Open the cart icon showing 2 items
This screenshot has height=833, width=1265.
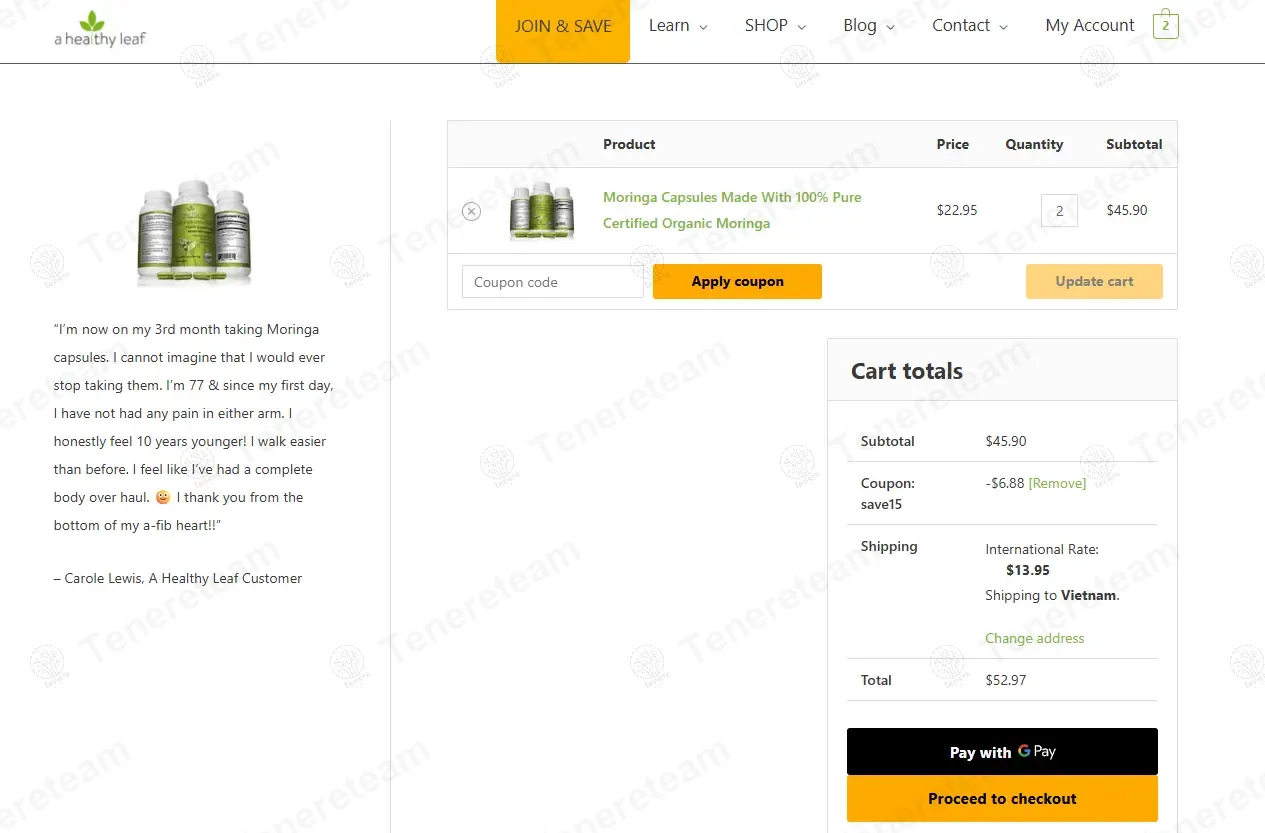1165,26
